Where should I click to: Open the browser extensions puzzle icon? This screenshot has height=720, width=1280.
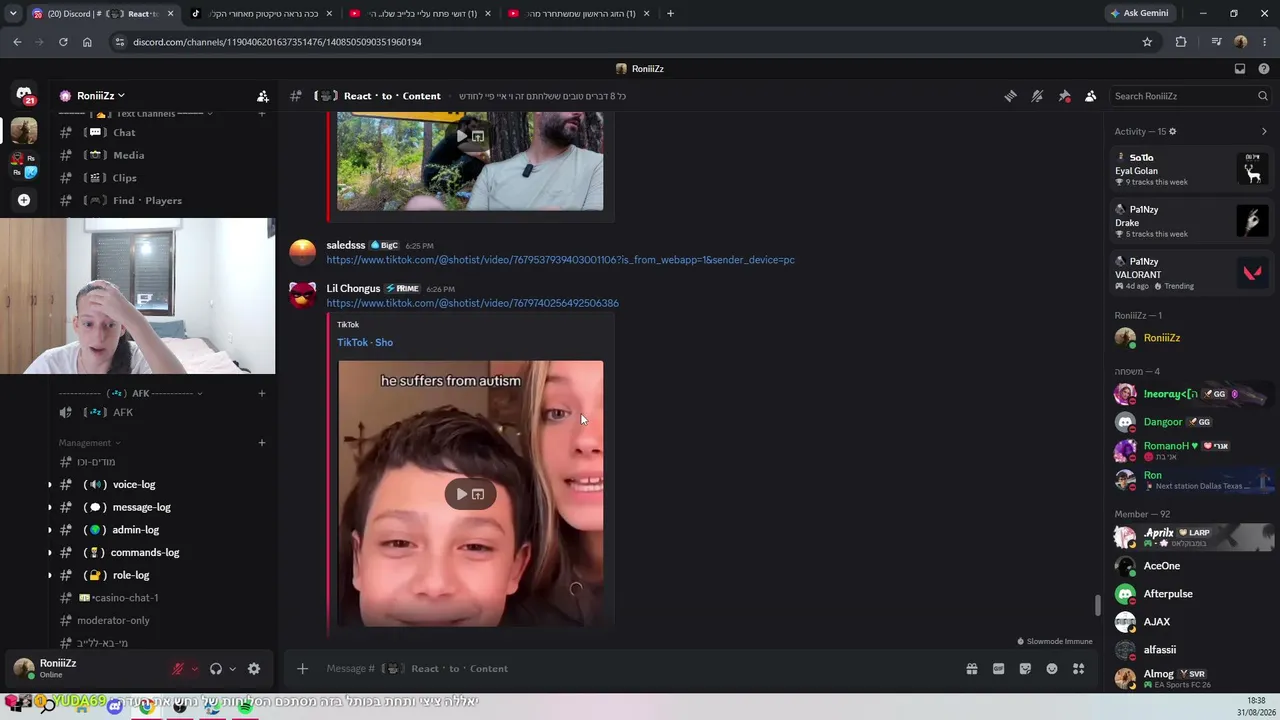pos(1181,42)
